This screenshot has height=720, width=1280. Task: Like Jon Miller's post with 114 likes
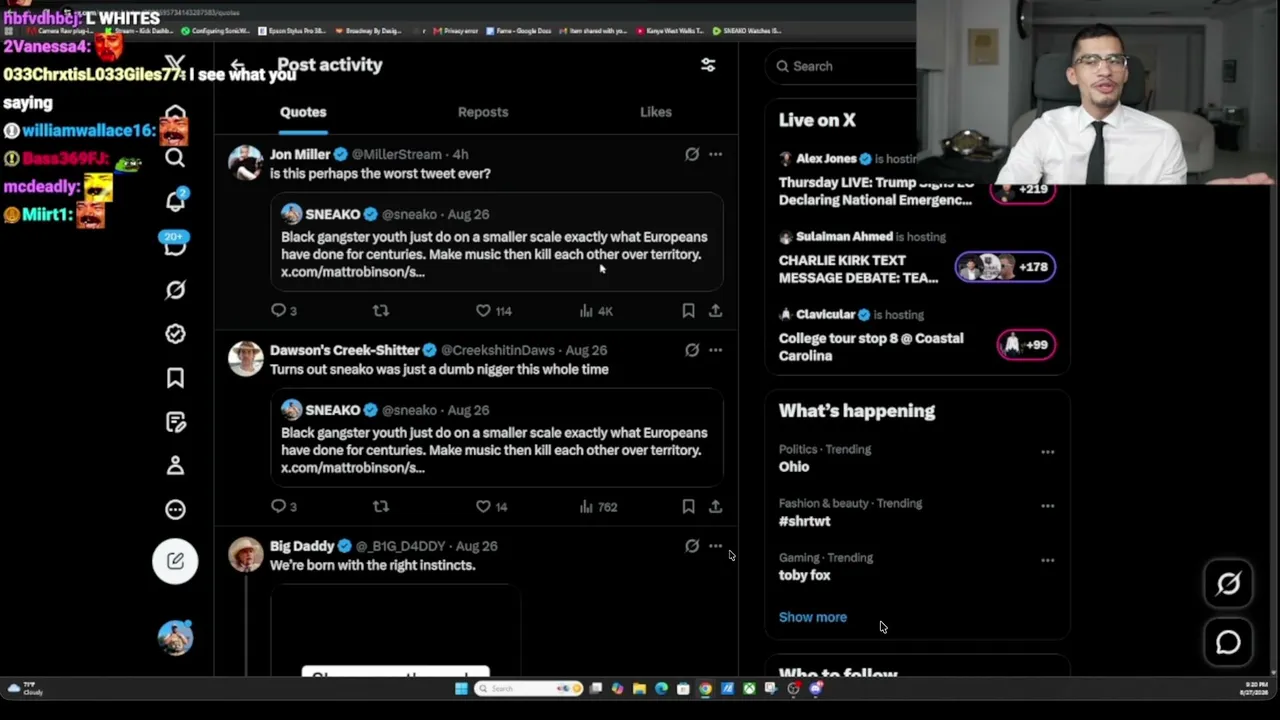(x=493, y=311)
